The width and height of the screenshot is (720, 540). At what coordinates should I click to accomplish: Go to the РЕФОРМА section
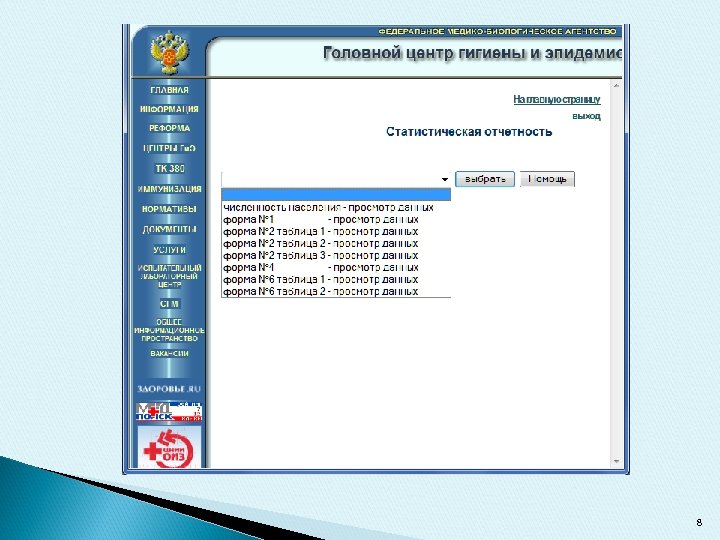coord(169,128)
